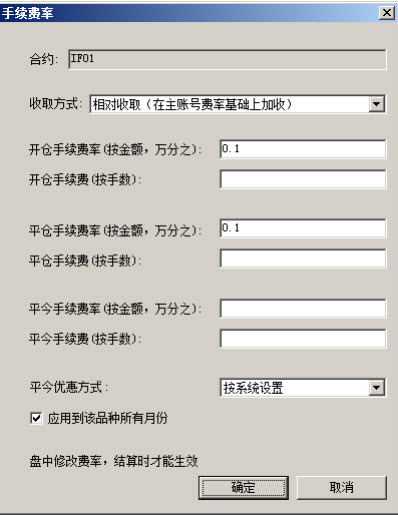This screenshot has width=398, height=516.
Task: Click the 手续费率 title bar
Action: pyautogui.click(x=189, y=13)
